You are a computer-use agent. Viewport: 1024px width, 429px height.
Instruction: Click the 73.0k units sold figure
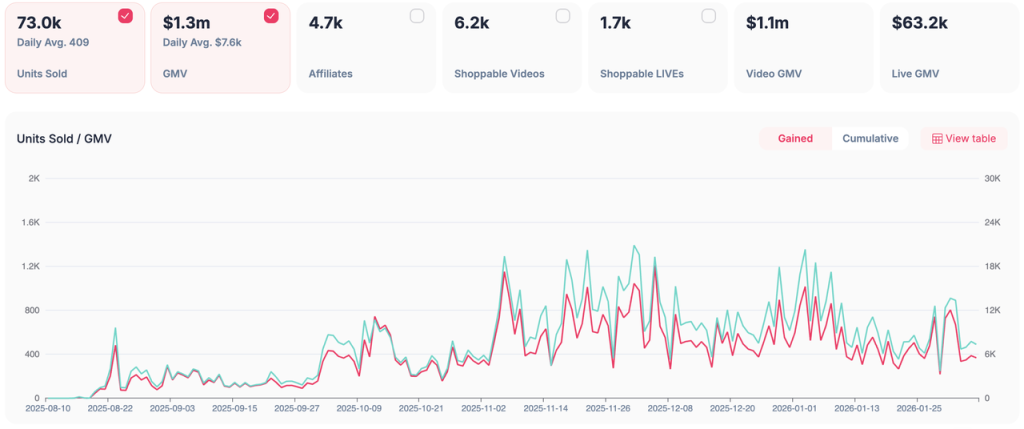click(39, 22)
